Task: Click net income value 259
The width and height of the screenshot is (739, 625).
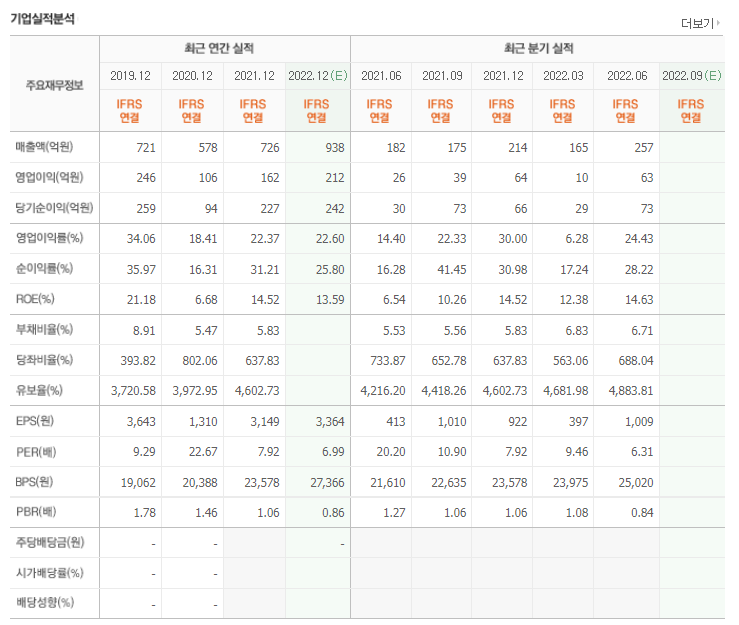Action: click(x=146, y=209)
